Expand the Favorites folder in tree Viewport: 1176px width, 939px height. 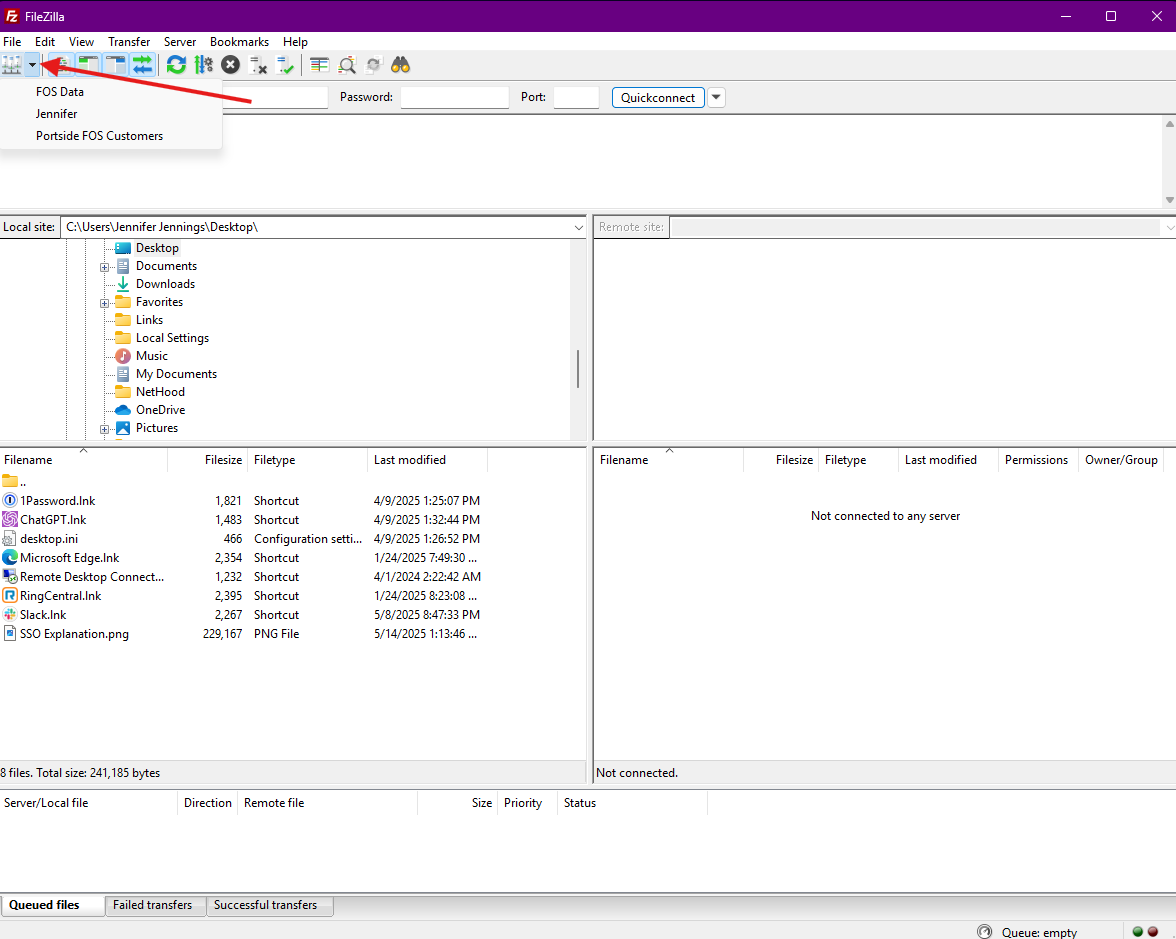(104, 303)
